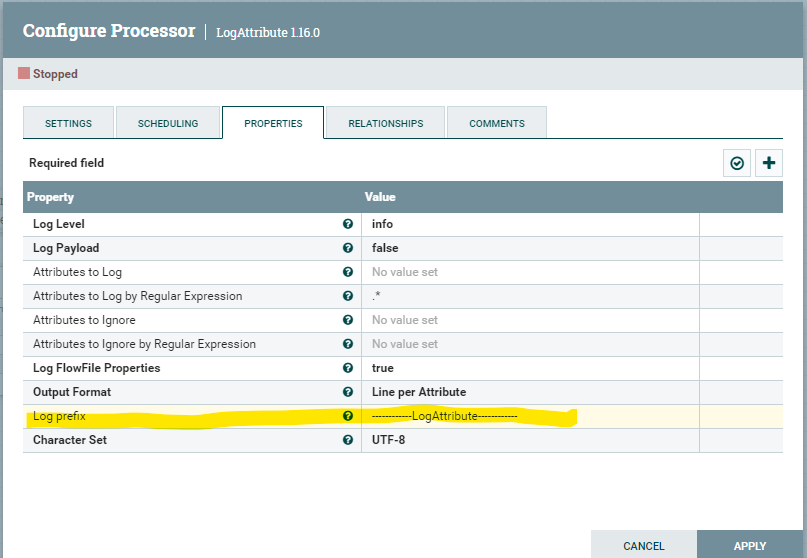Change the Log Payload false value
Viewport: 807px width, 558px height.
click(530, 248)
